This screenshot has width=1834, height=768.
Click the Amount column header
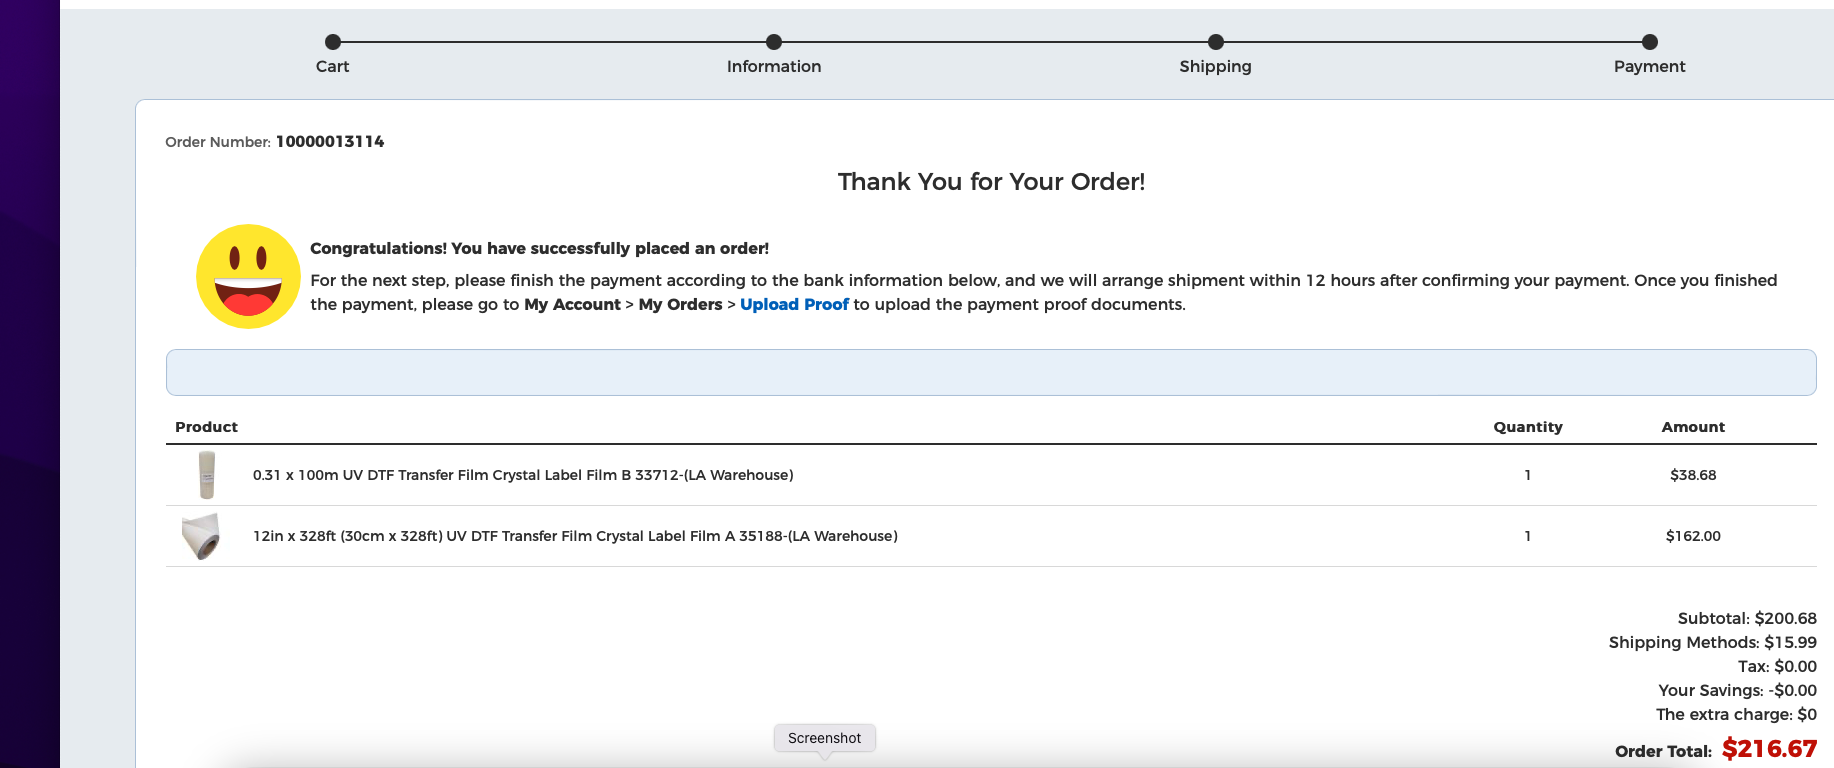[1693, 427]
